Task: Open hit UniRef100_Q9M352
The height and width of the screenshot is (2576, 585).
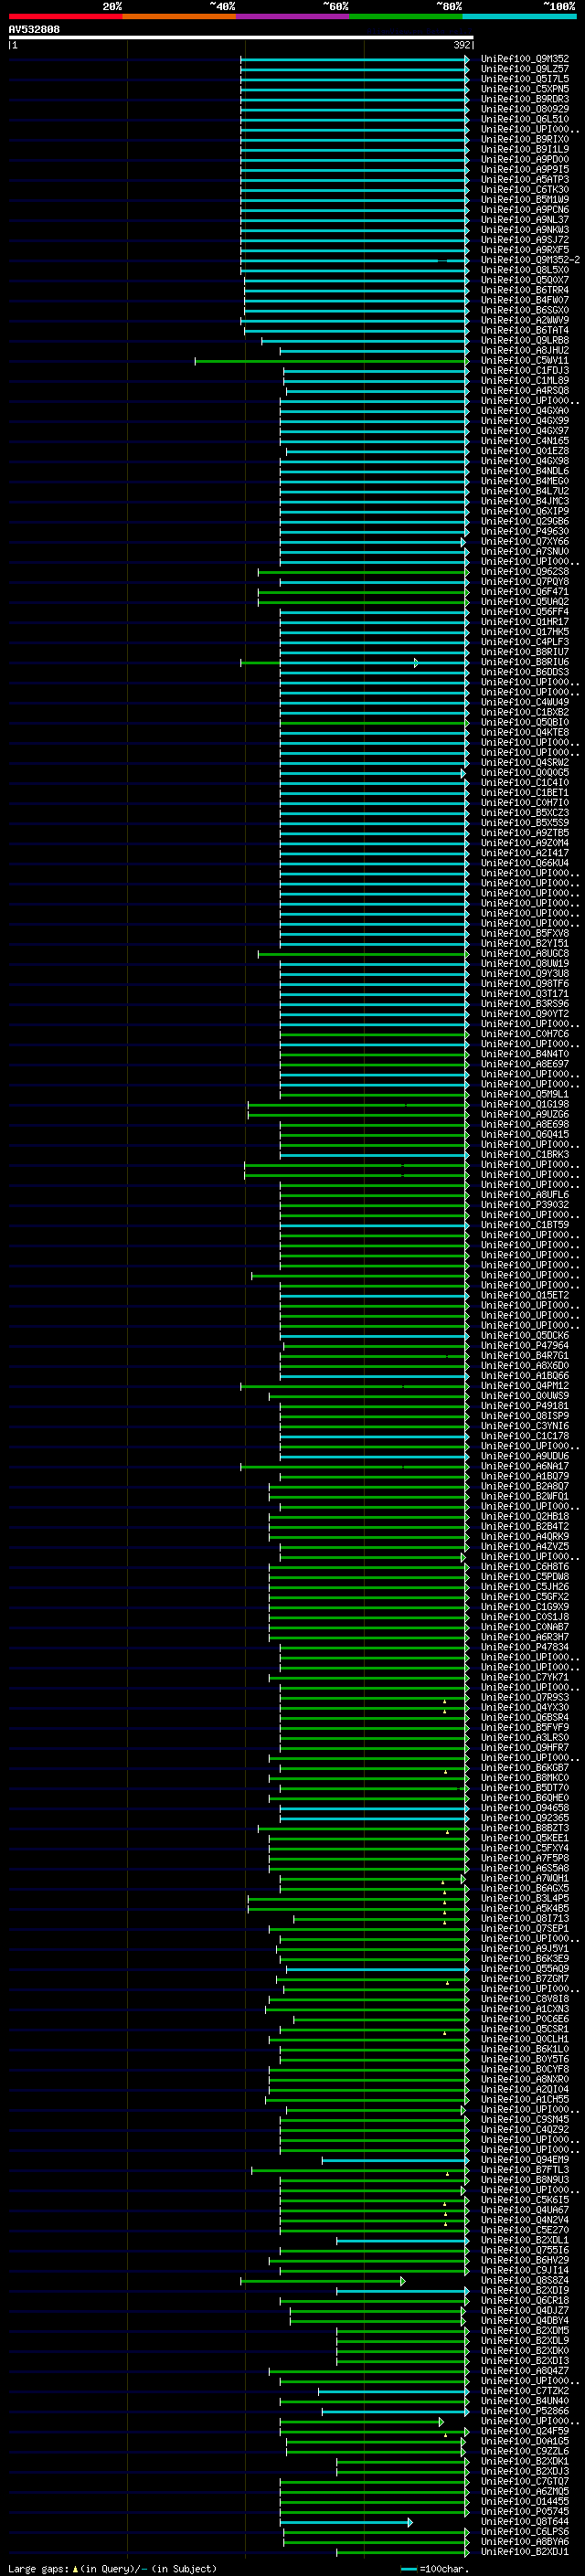Action: point(525,59)
